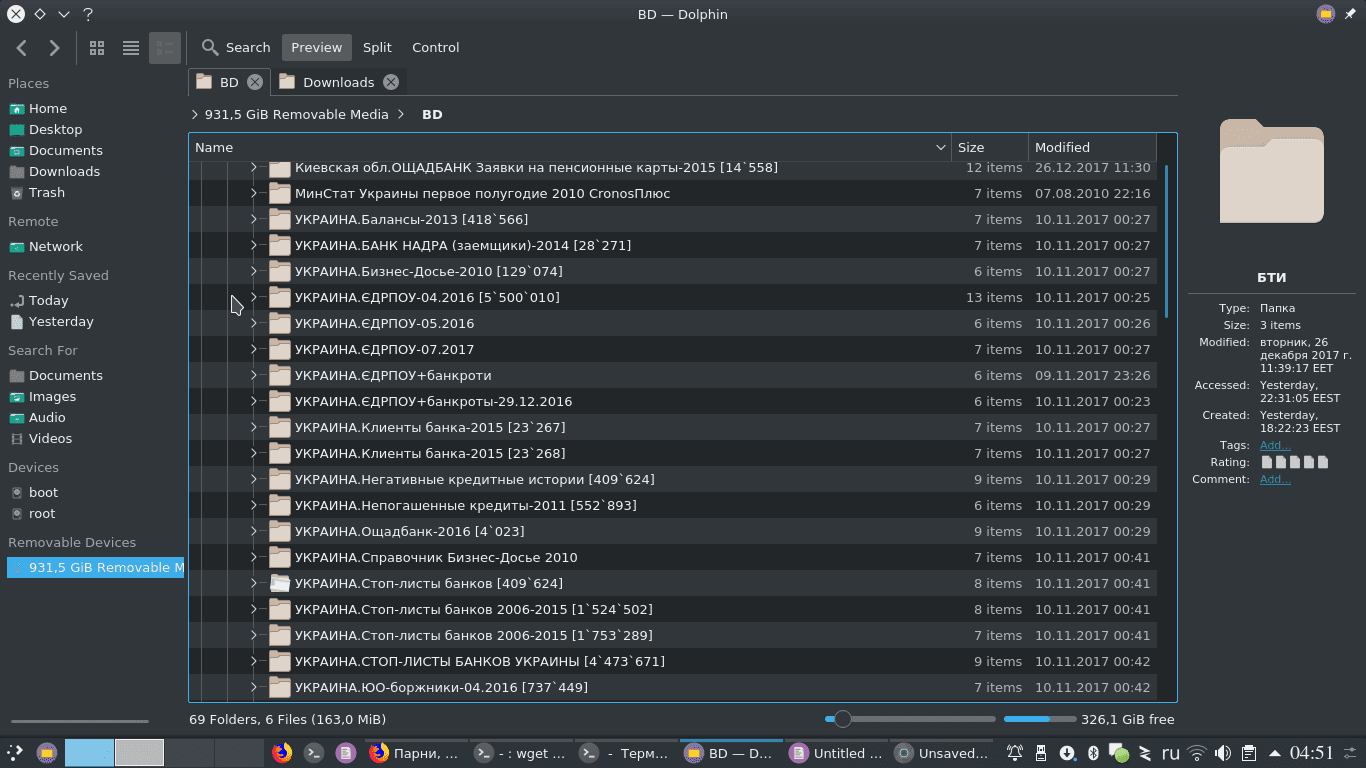Open Downloads in Places sidebar
Image resolution: width=1366 pixels, height=768 pixels.
[x=64, y=171]
